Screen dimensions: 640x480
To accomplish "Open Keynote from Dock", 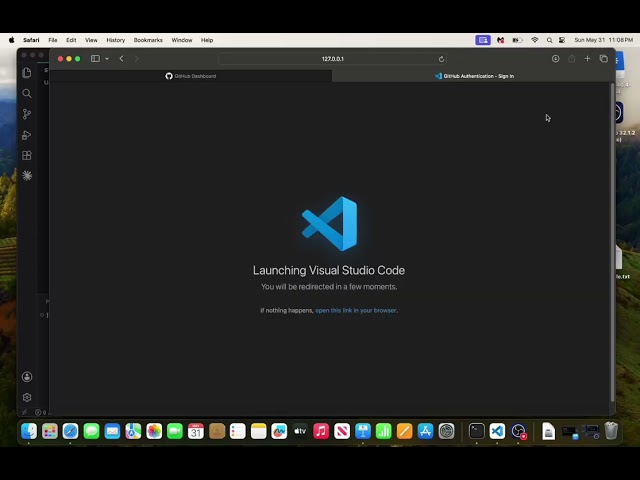I will [x=363, y=431].
